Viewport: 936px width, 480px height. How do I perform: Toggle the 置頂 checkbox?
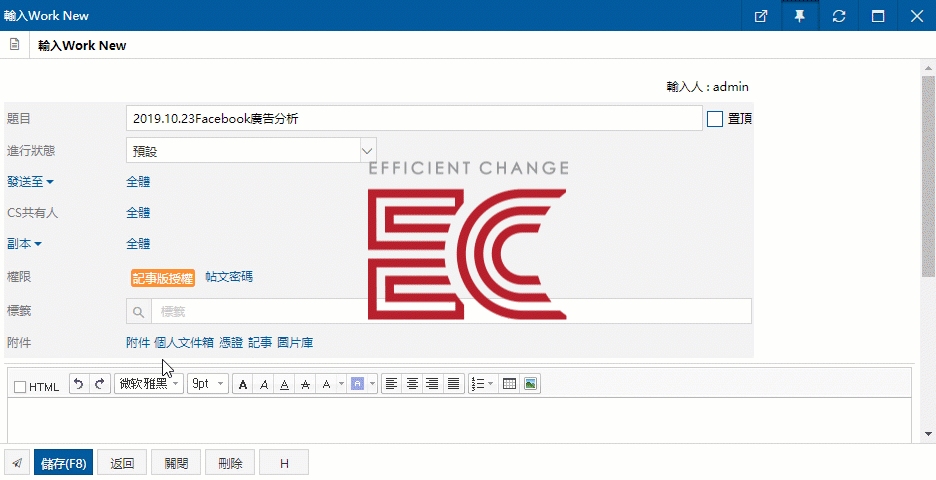[x=715, y=119]
